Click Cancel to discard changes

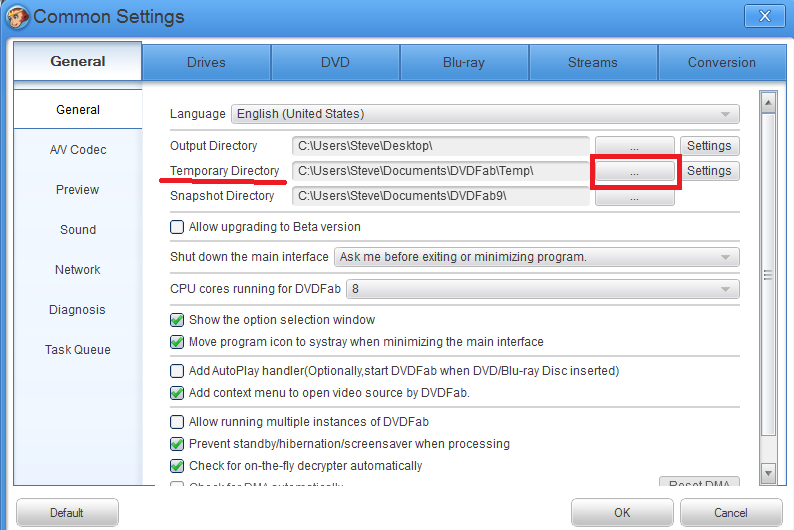pyautogui.click(x=731, y=513)
